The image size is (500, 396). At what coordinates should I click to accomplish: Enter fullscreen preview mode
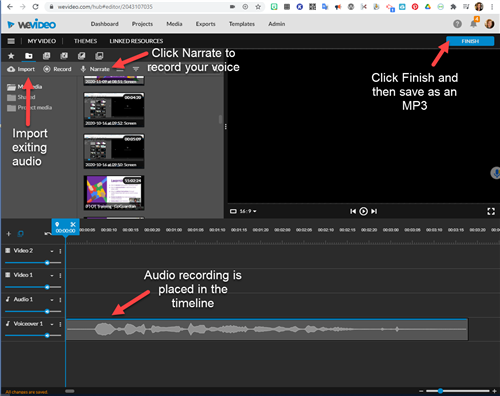coord(491,211)
